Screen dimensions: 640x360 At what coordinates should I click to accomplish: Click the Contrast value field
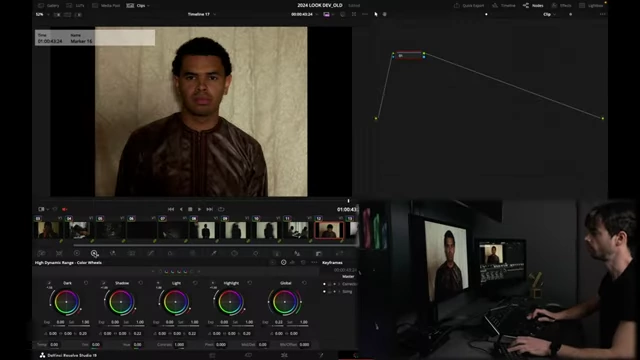(x=179, y=344)
